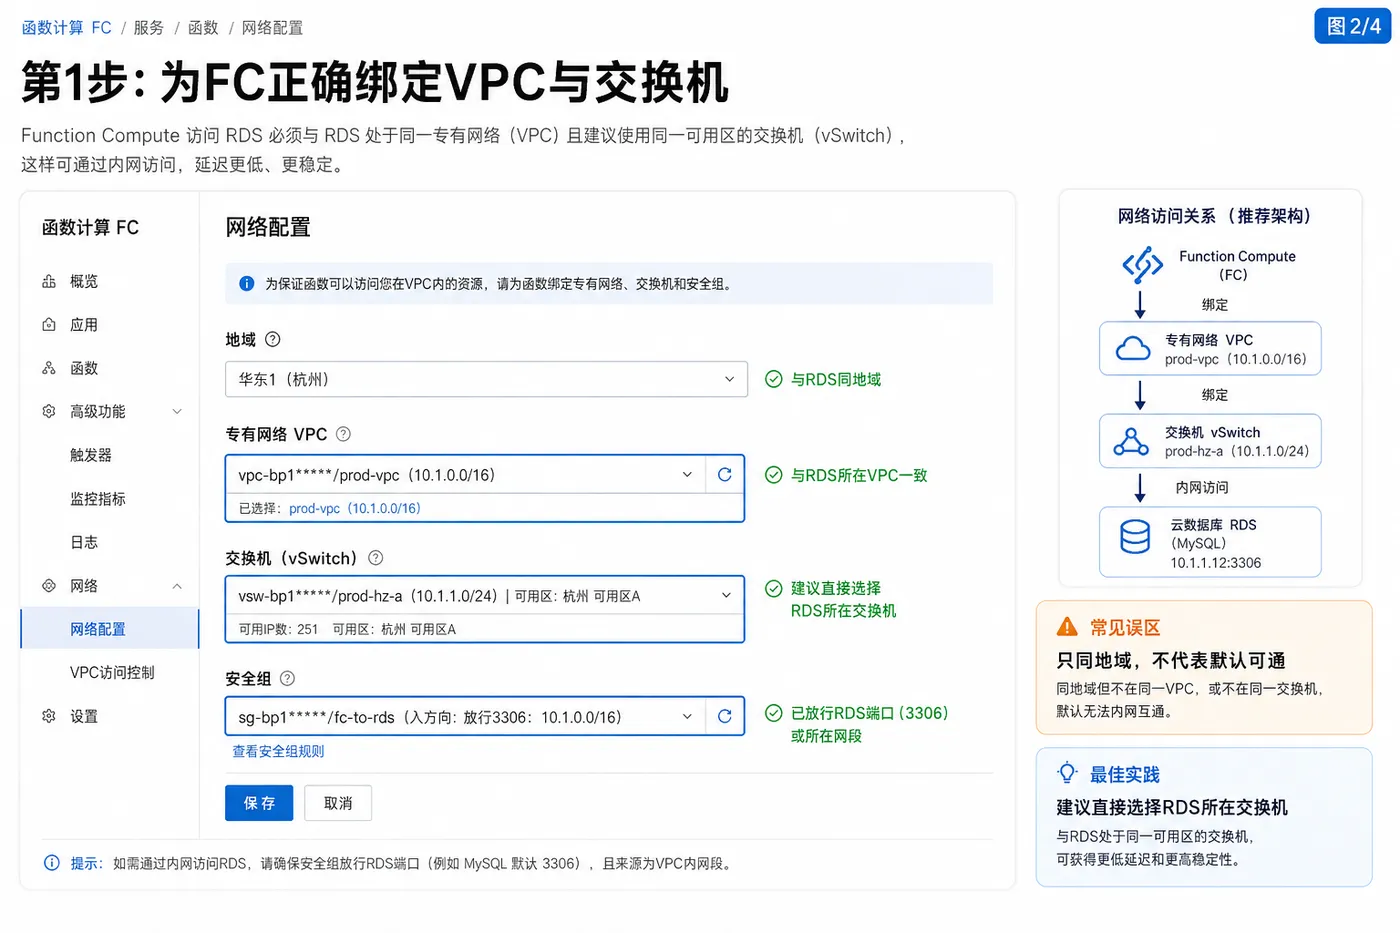Click selected prod-vpc (10.1.0.0/16) link under VPC field
The height and width of the screenshot is (933, 1400).
355,508
